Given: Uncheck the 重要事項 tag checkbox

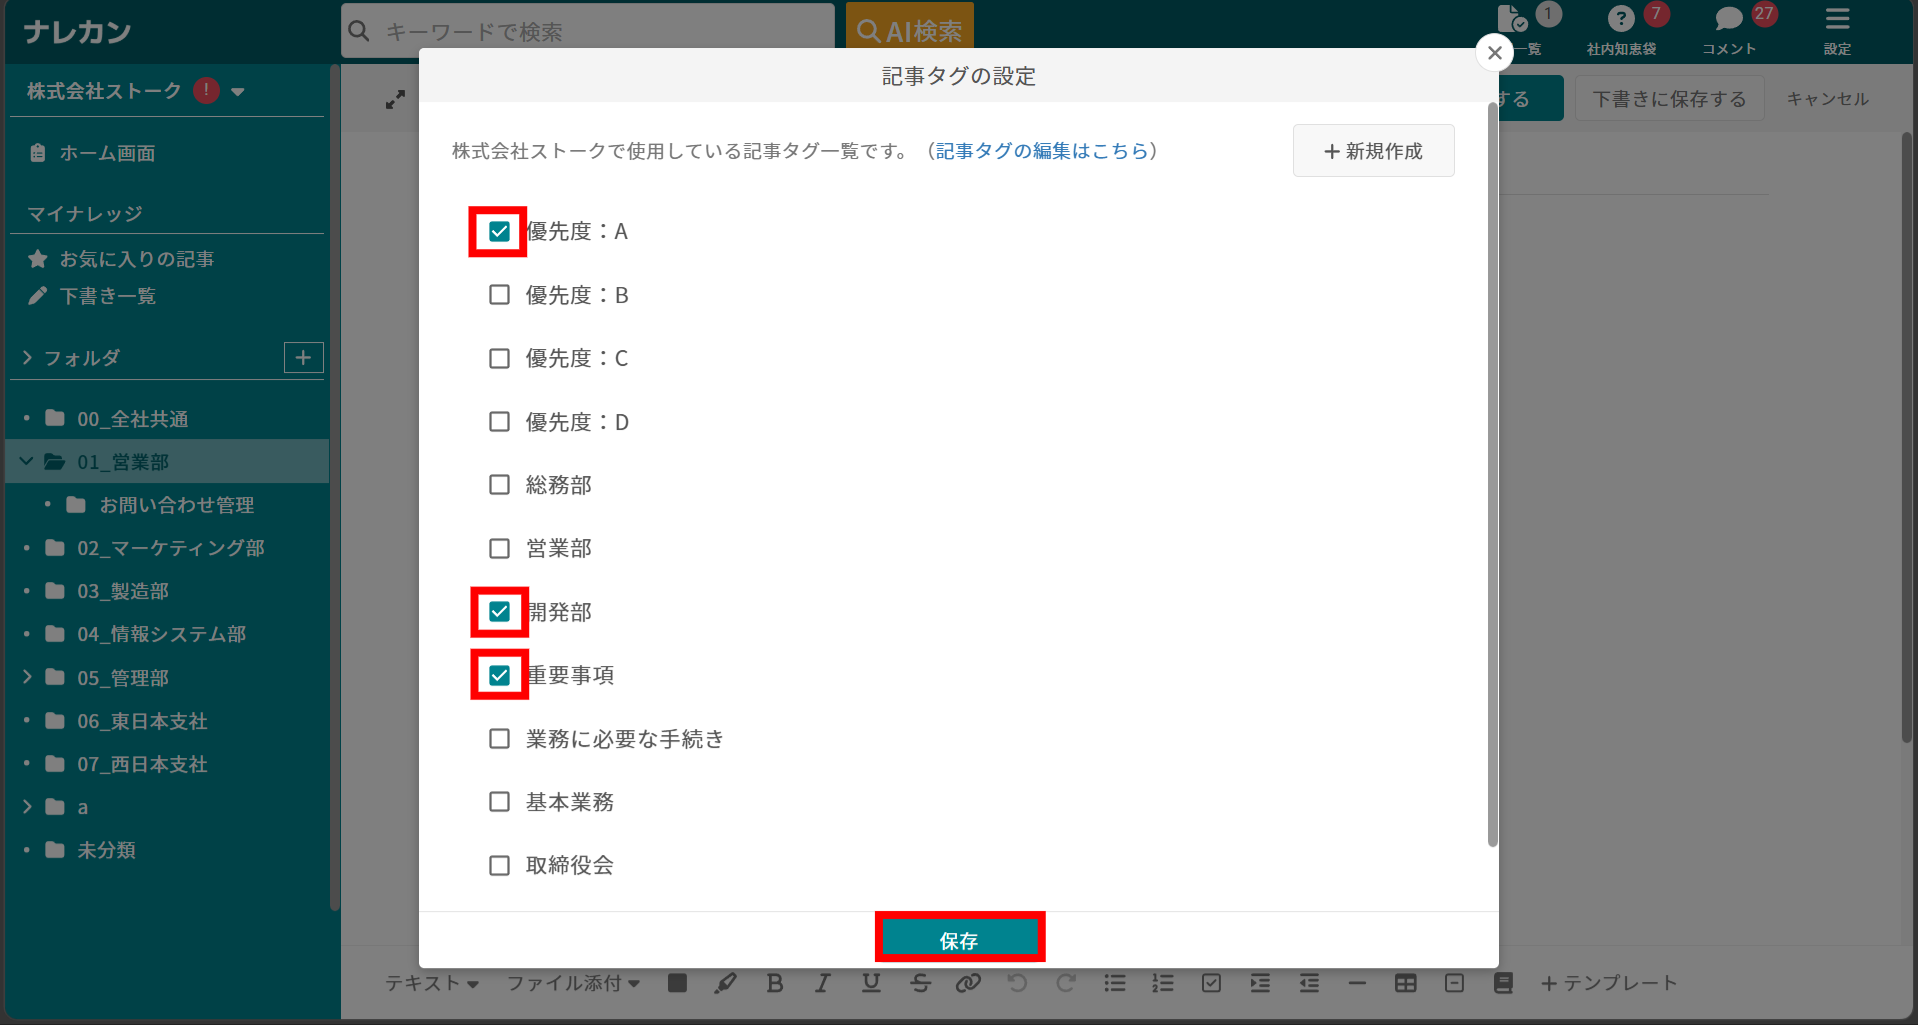Looking at the screenshot, I should (499, 675).
